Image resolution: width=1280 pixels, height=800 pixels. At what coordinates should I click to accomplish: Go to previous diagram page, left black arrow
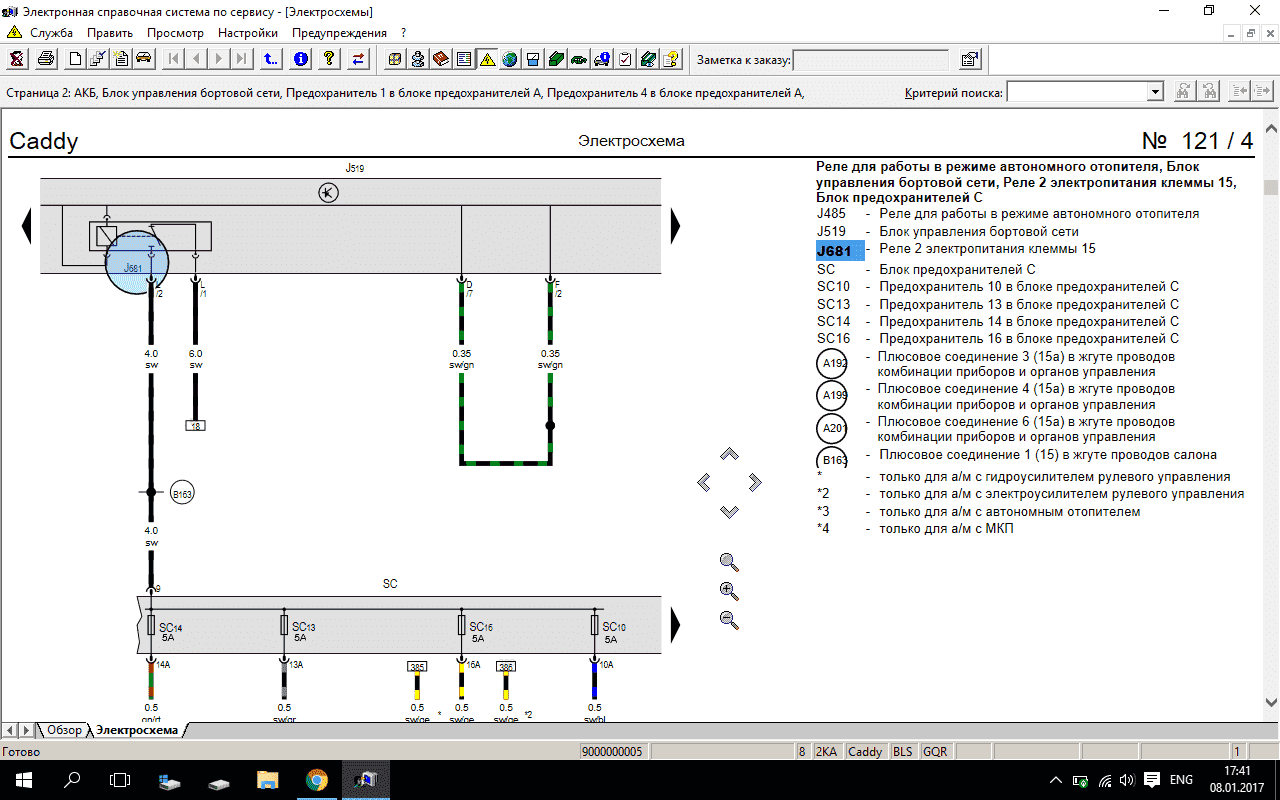(x=27, y=226)
